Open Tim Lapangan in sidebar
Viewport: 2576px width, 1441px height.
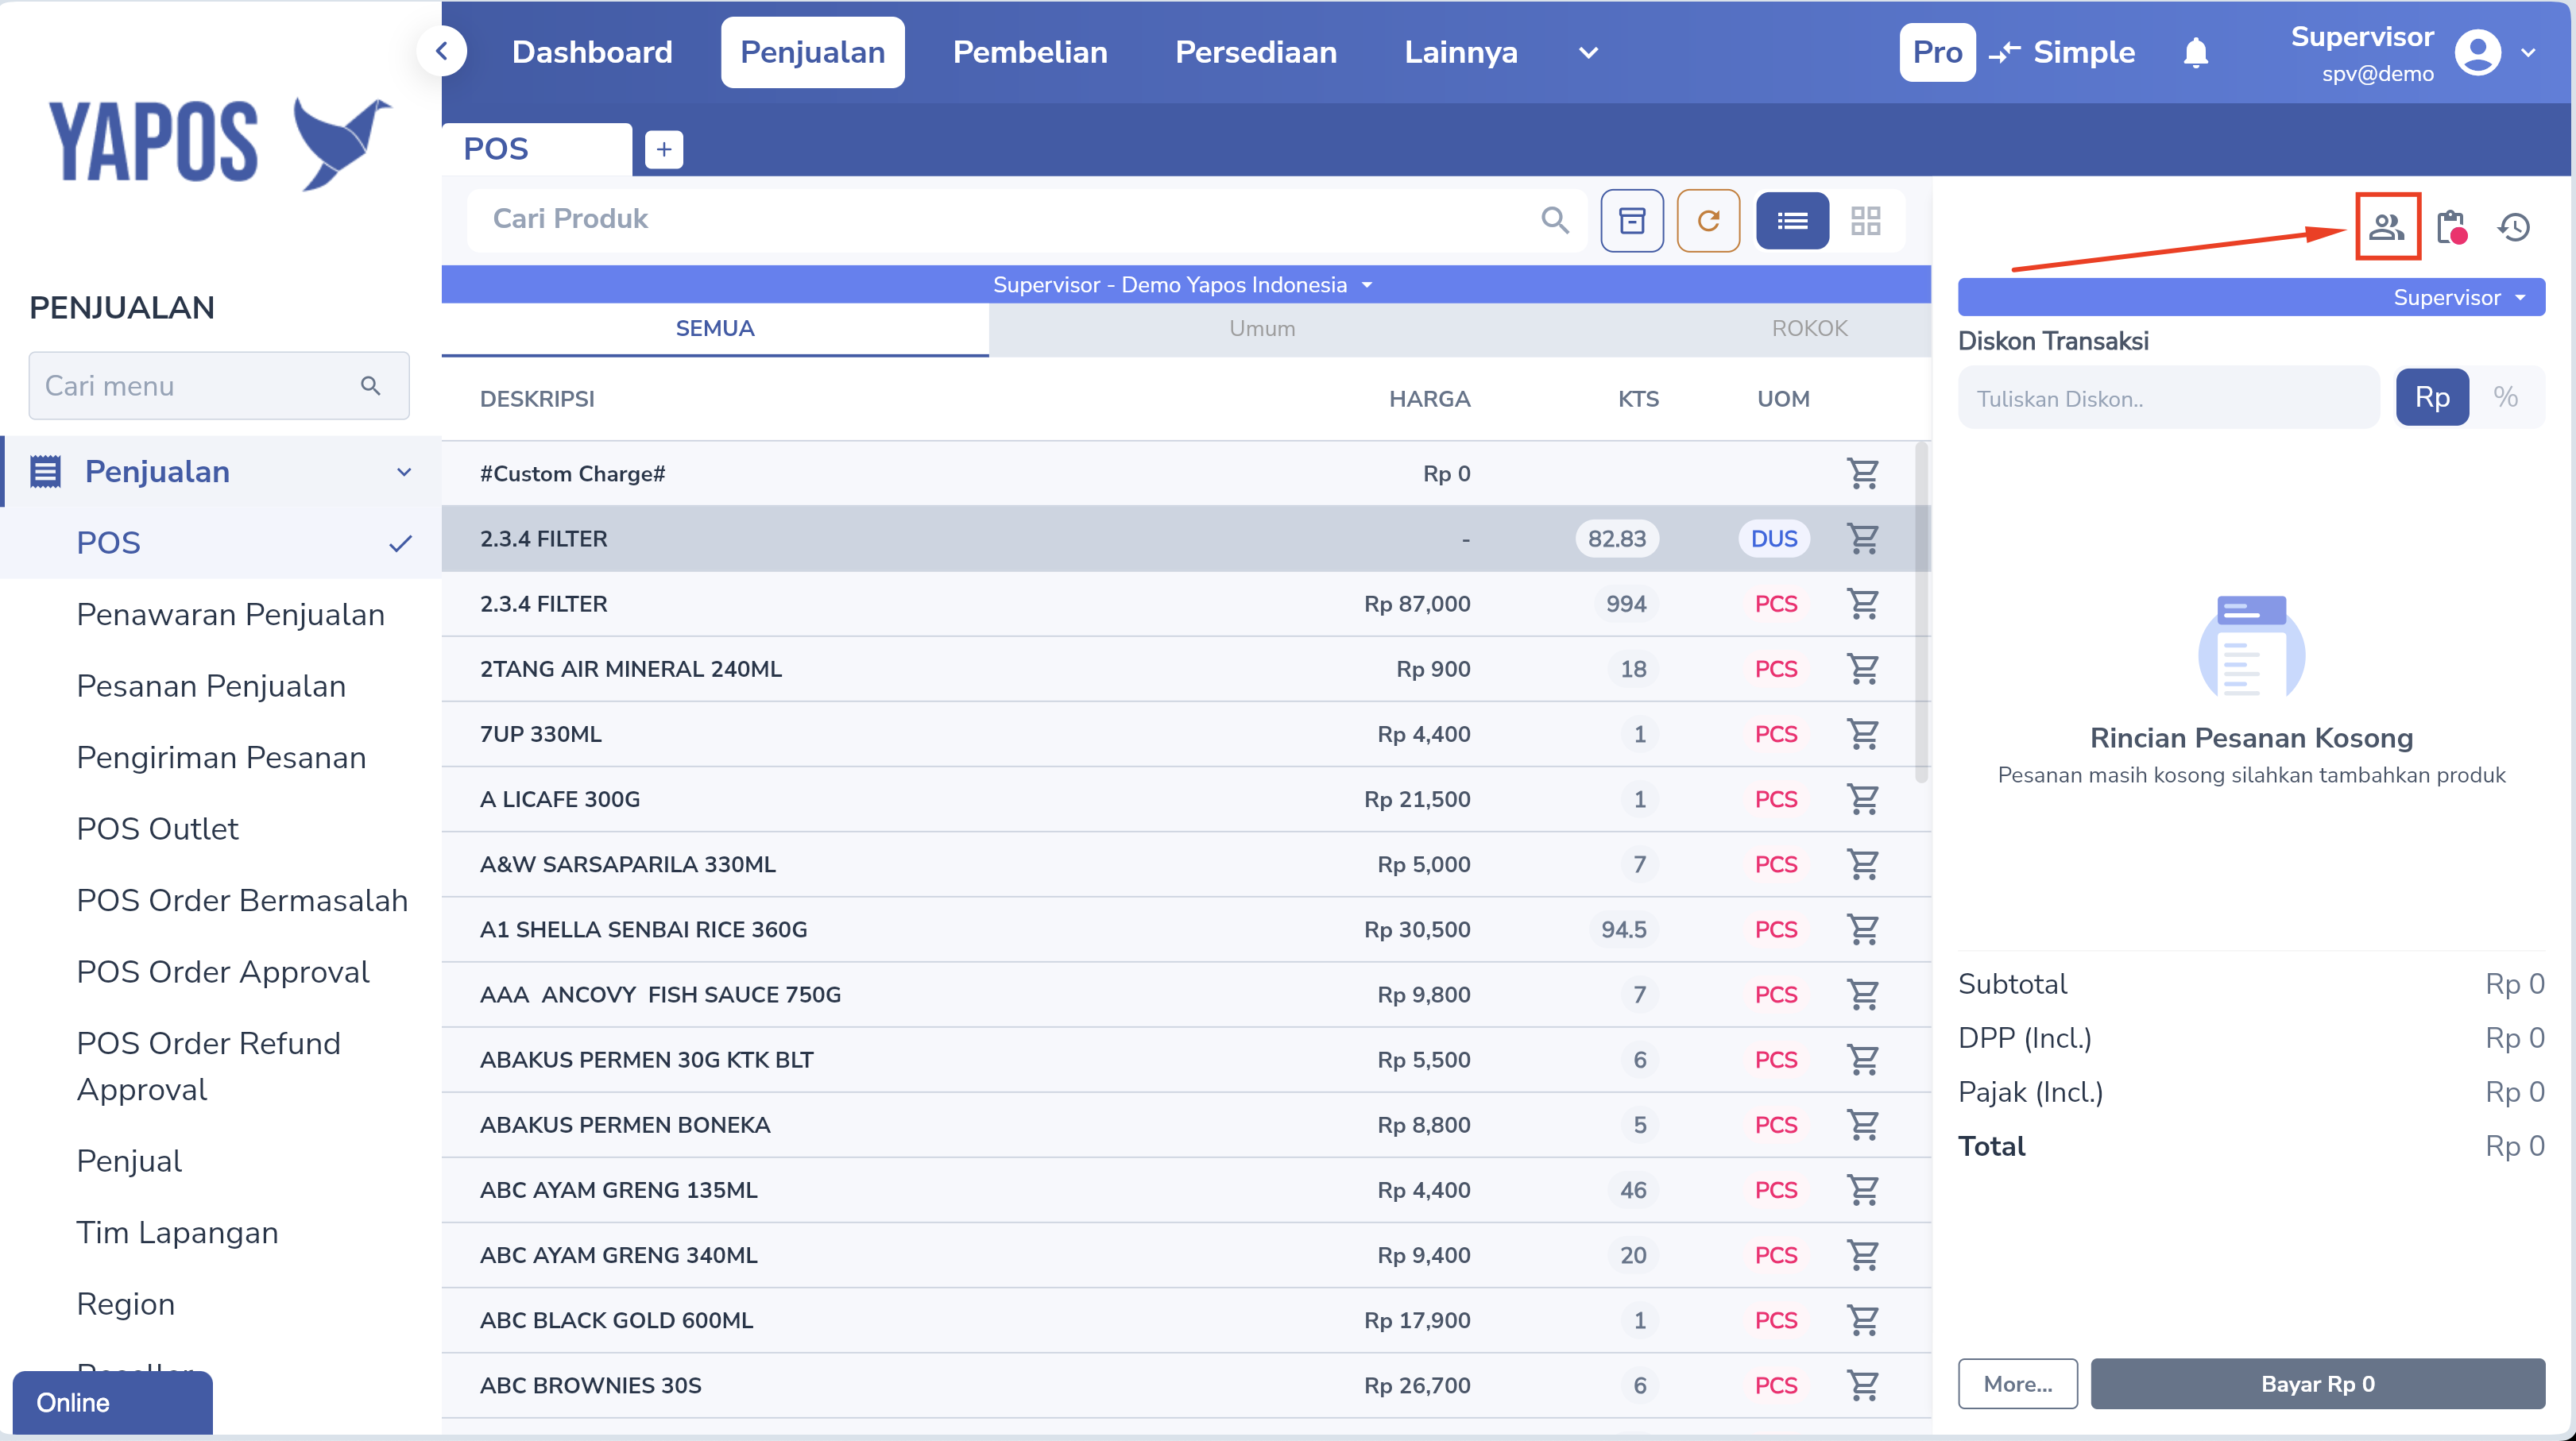177,1233
